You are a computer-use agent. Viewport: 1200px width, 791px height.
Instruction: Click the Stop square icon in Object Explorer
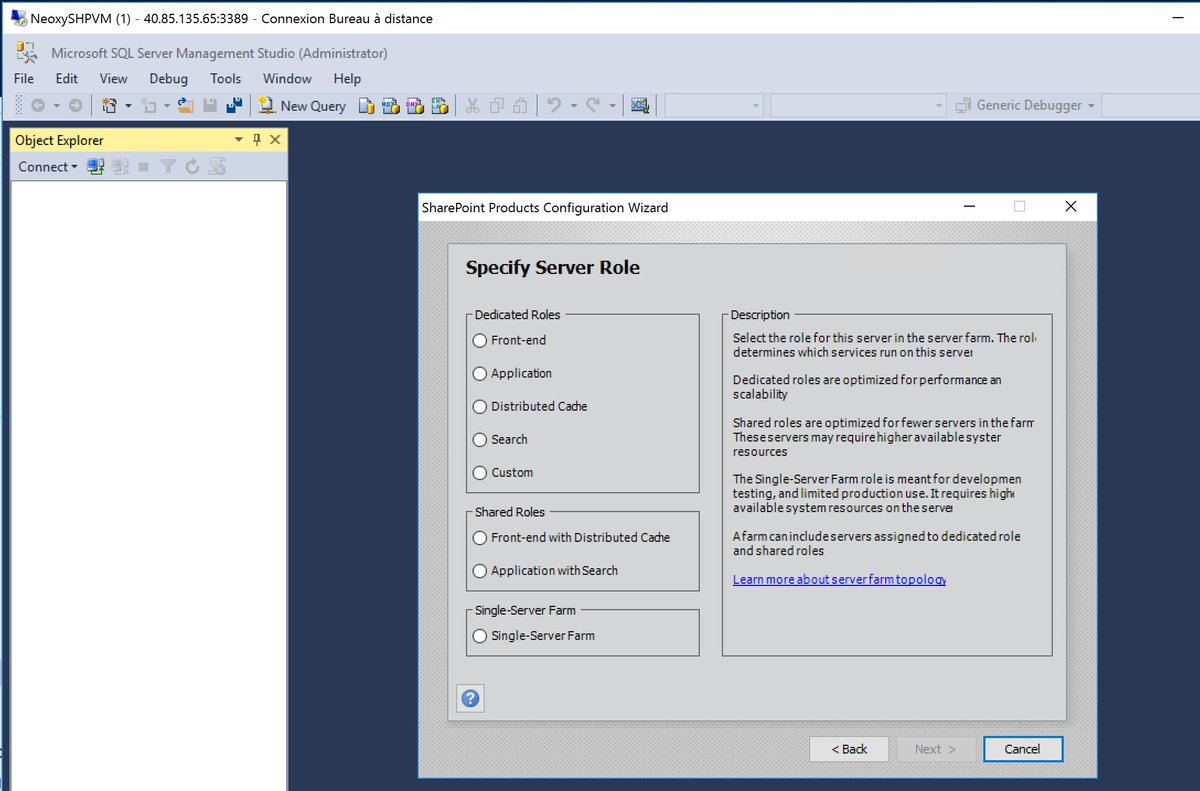144,167
